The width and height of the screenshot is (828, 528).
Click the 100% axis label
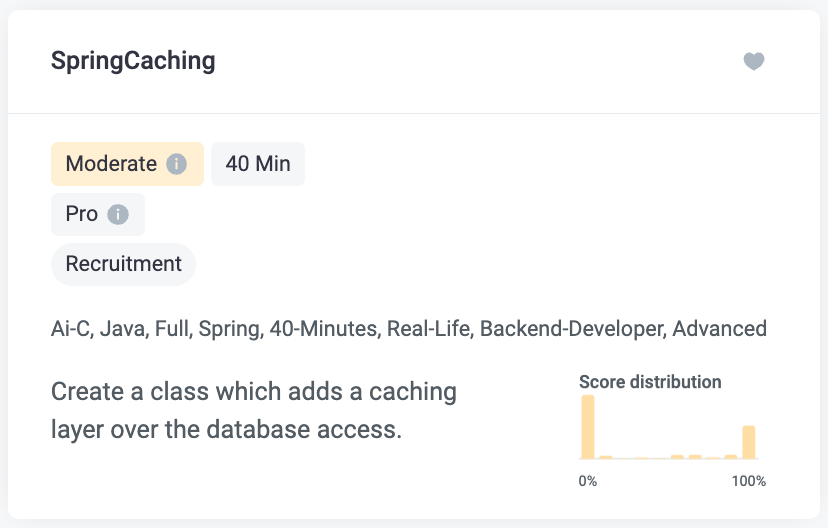pyautogui.click(x=749, y=481)
